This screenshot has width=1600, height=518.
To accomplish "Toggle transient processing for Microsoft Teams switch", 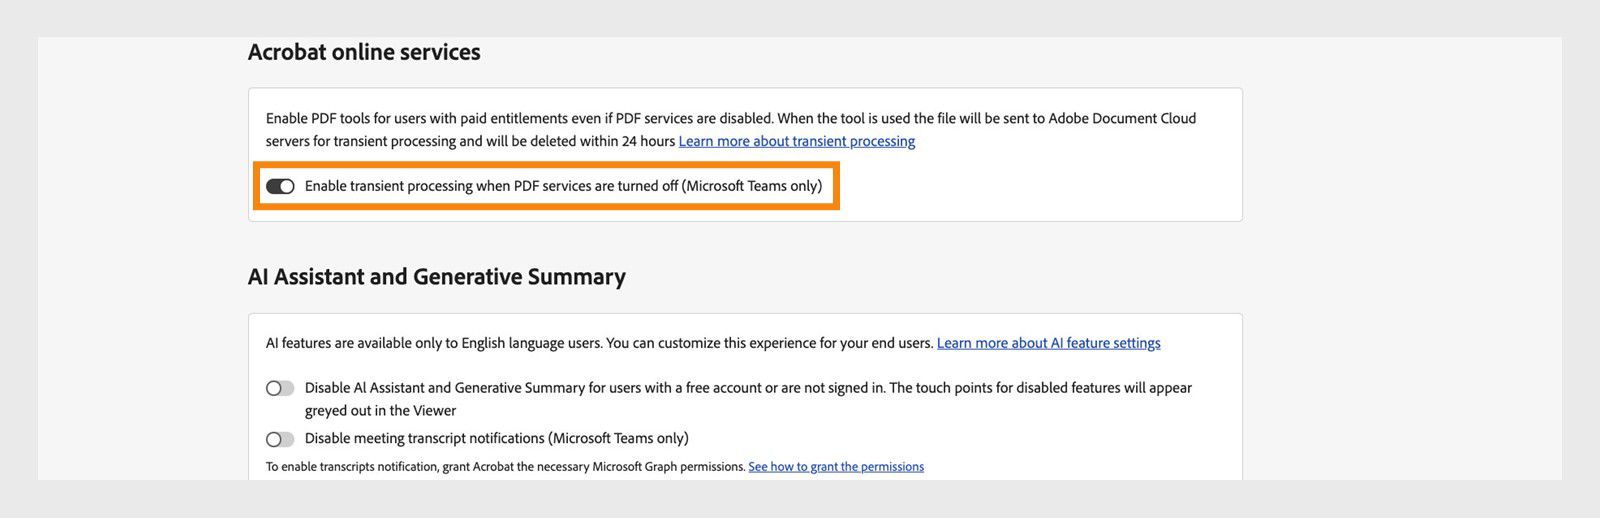I will pyautogui.click(x=280, y=186).
